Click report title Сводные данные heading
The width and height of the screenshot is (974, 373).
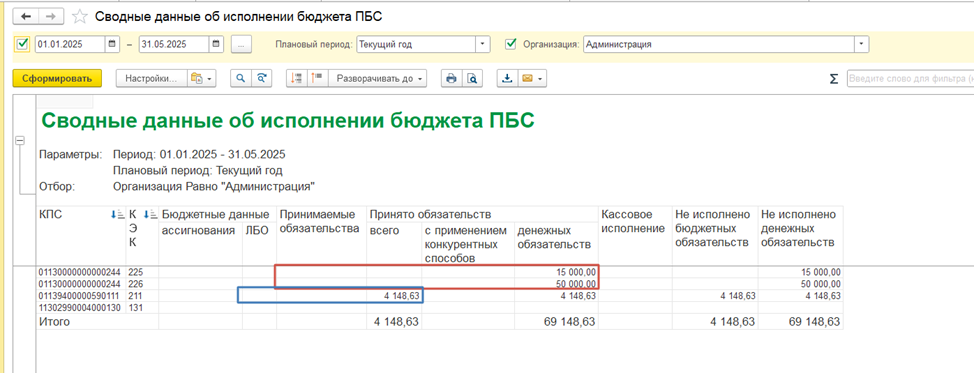point(288,120)
